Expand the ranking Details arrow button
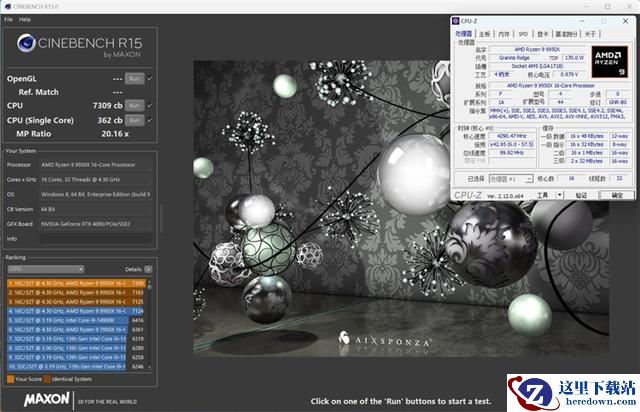Screen dimensions: 640x412 click(x=148, y=269)
